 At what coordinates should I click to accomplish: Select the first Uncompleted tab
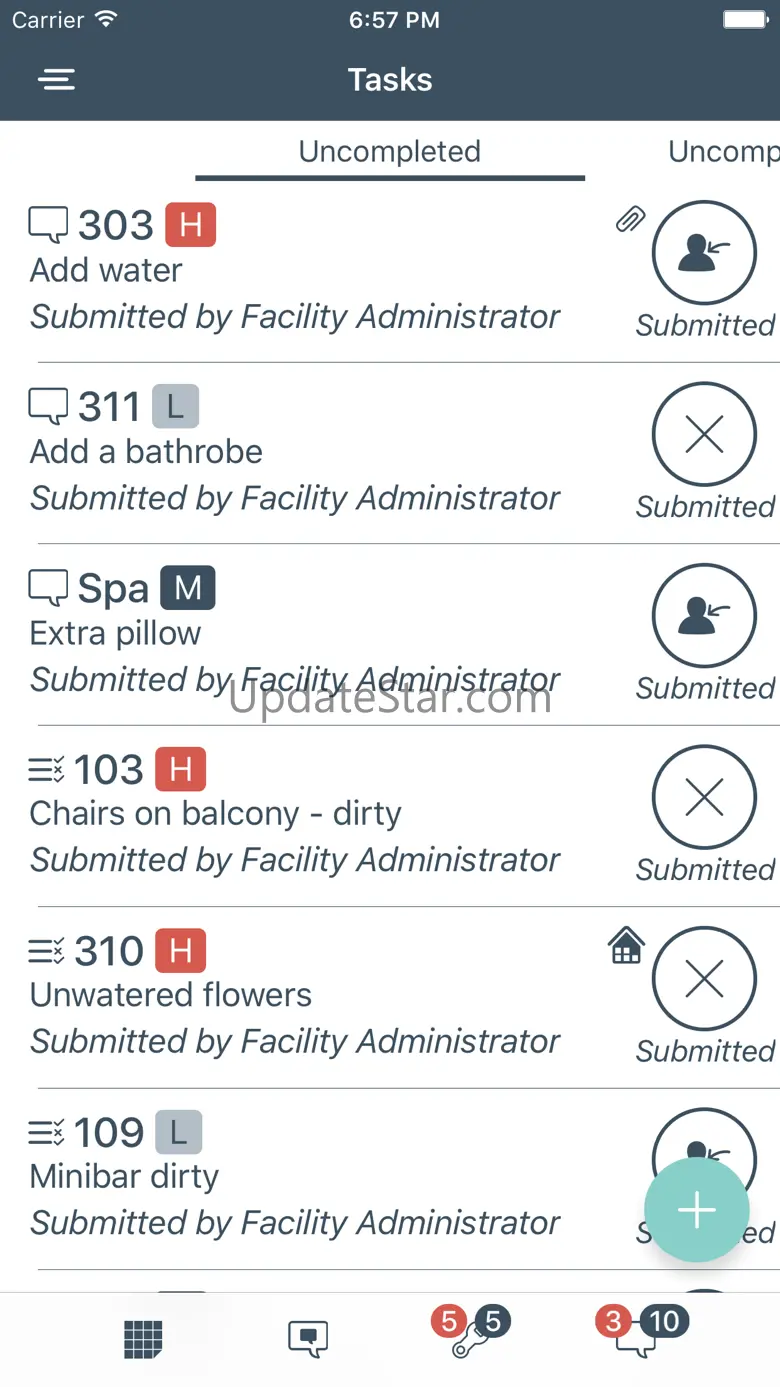click(x=389, y=152)
